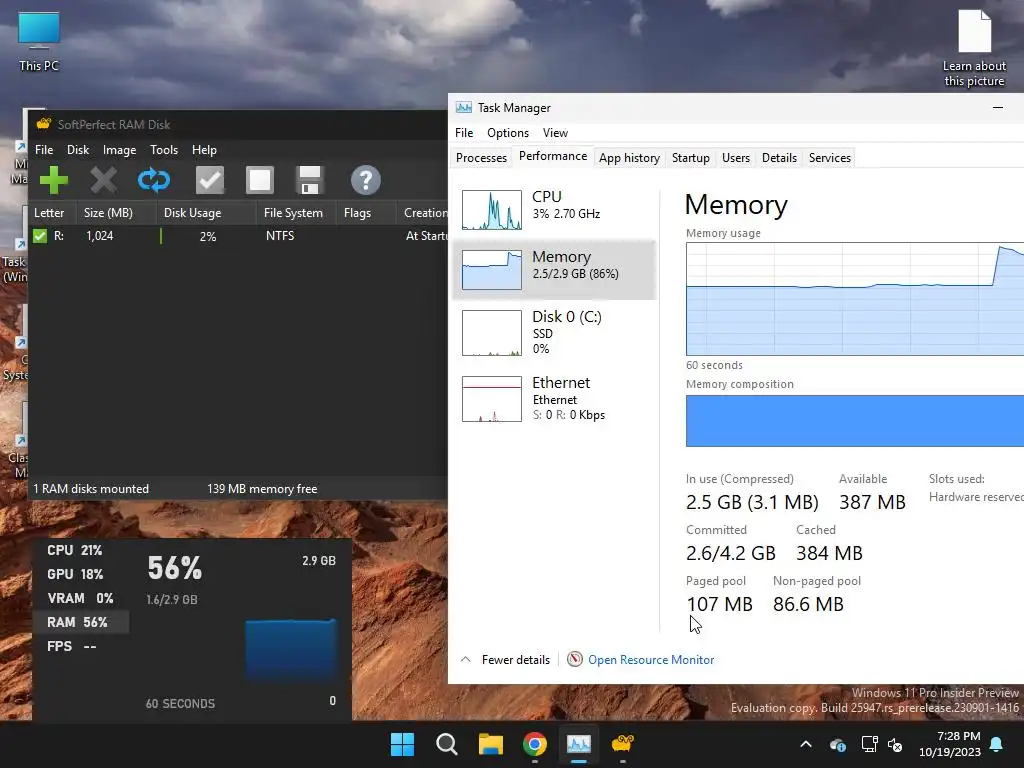
Task: Open the clock showing 7:28 PM
Action: (x=950, y=744)
